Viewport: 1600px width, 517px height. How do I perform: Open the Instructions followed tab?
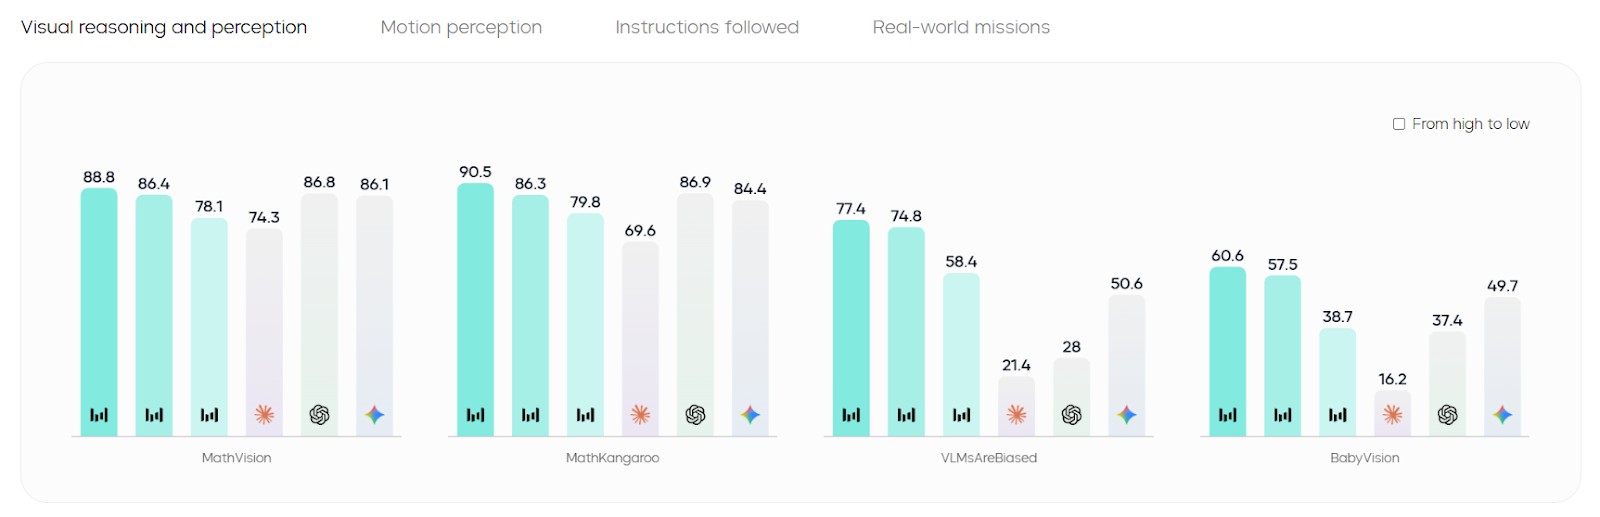click(x=707, y=27)
